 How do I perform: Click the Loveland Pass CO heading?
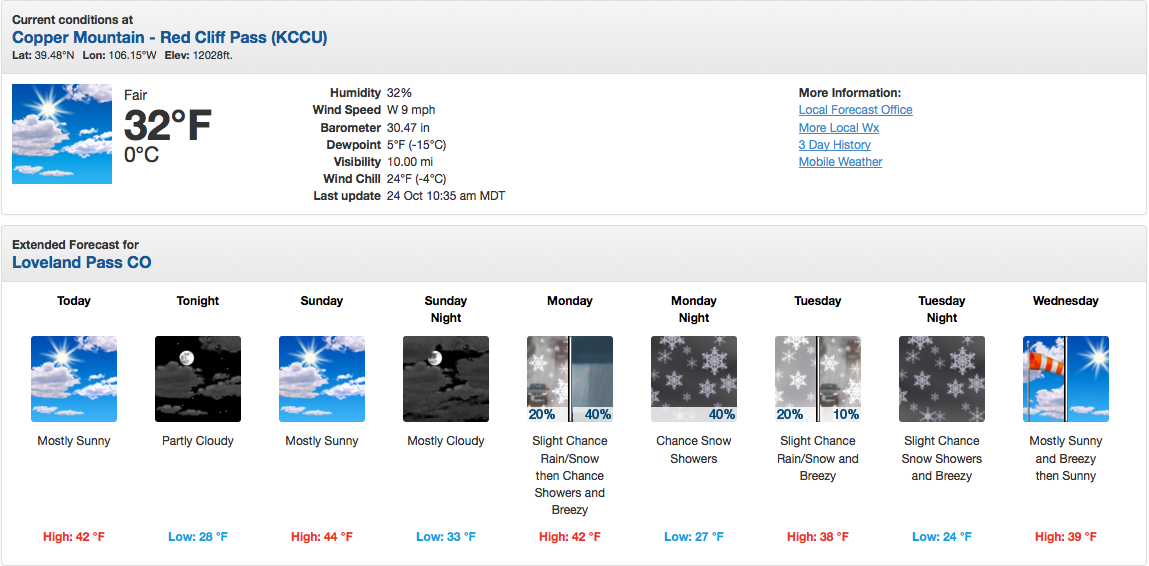coord(82,262)
